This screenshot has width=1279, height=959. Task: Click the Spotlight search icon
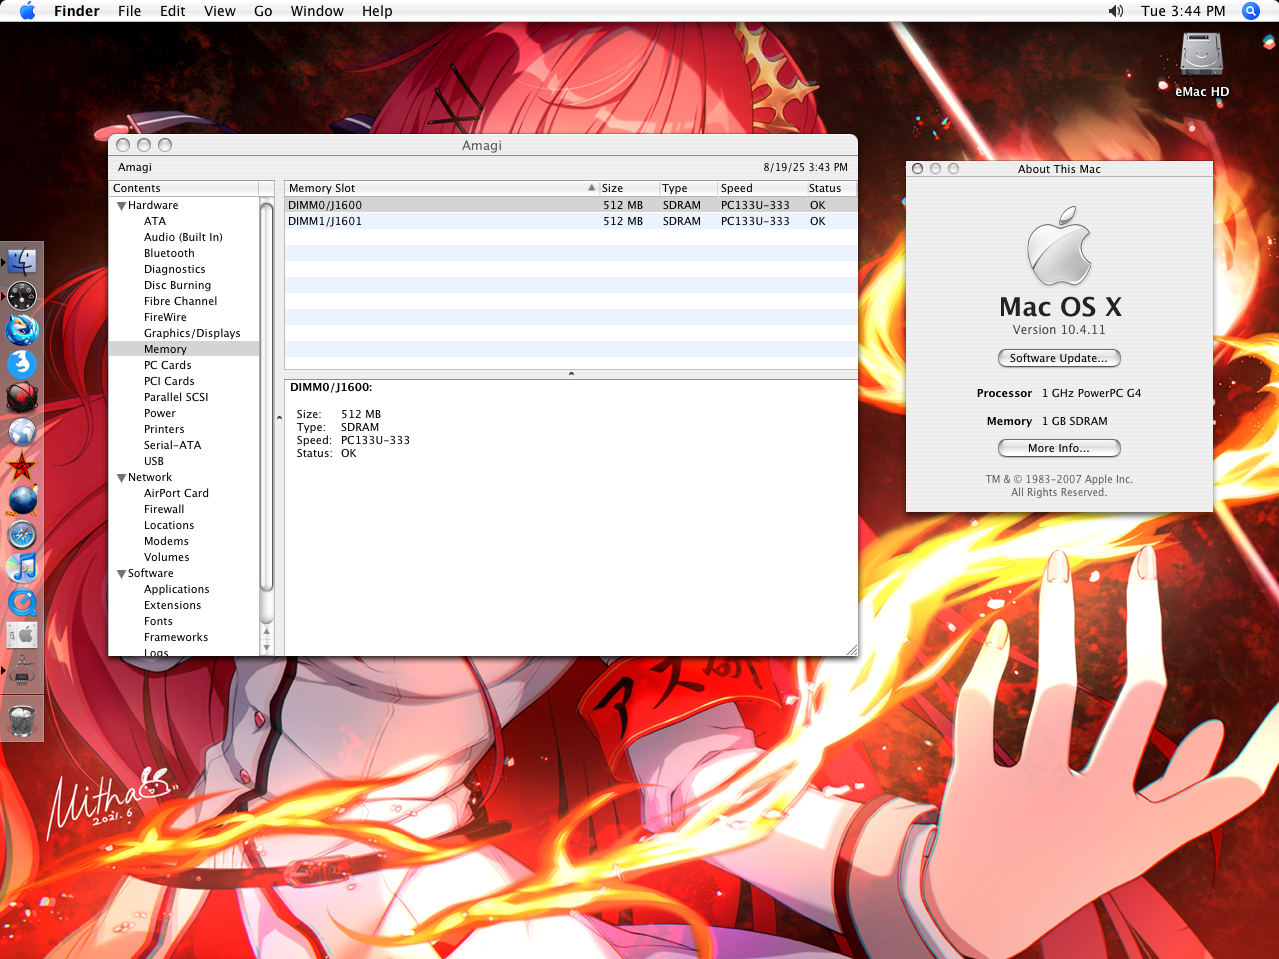[1250, 11]
